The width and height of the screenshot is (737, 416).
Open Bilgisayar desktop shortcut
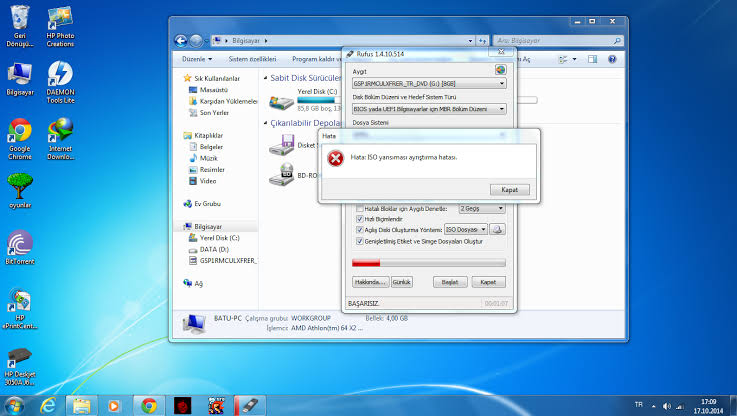point(20,79)
